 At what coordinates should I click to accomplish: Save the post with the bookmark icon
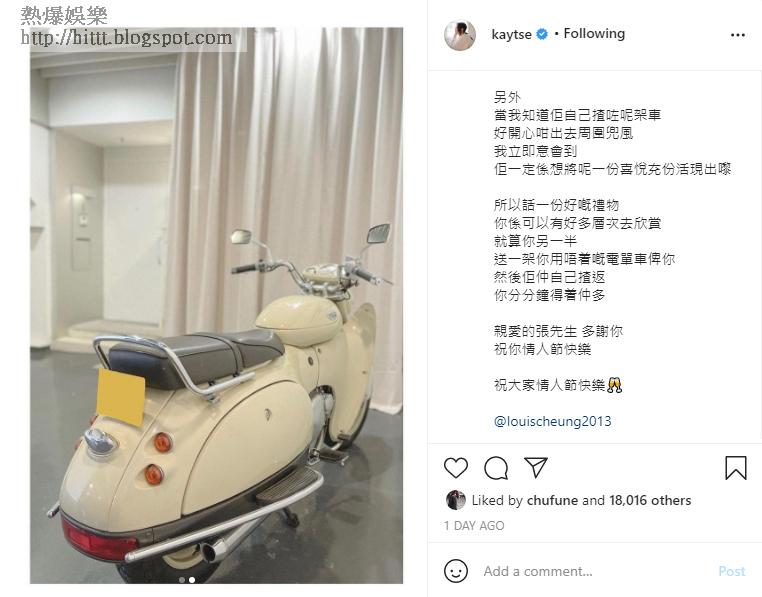(x=735, y=468)
